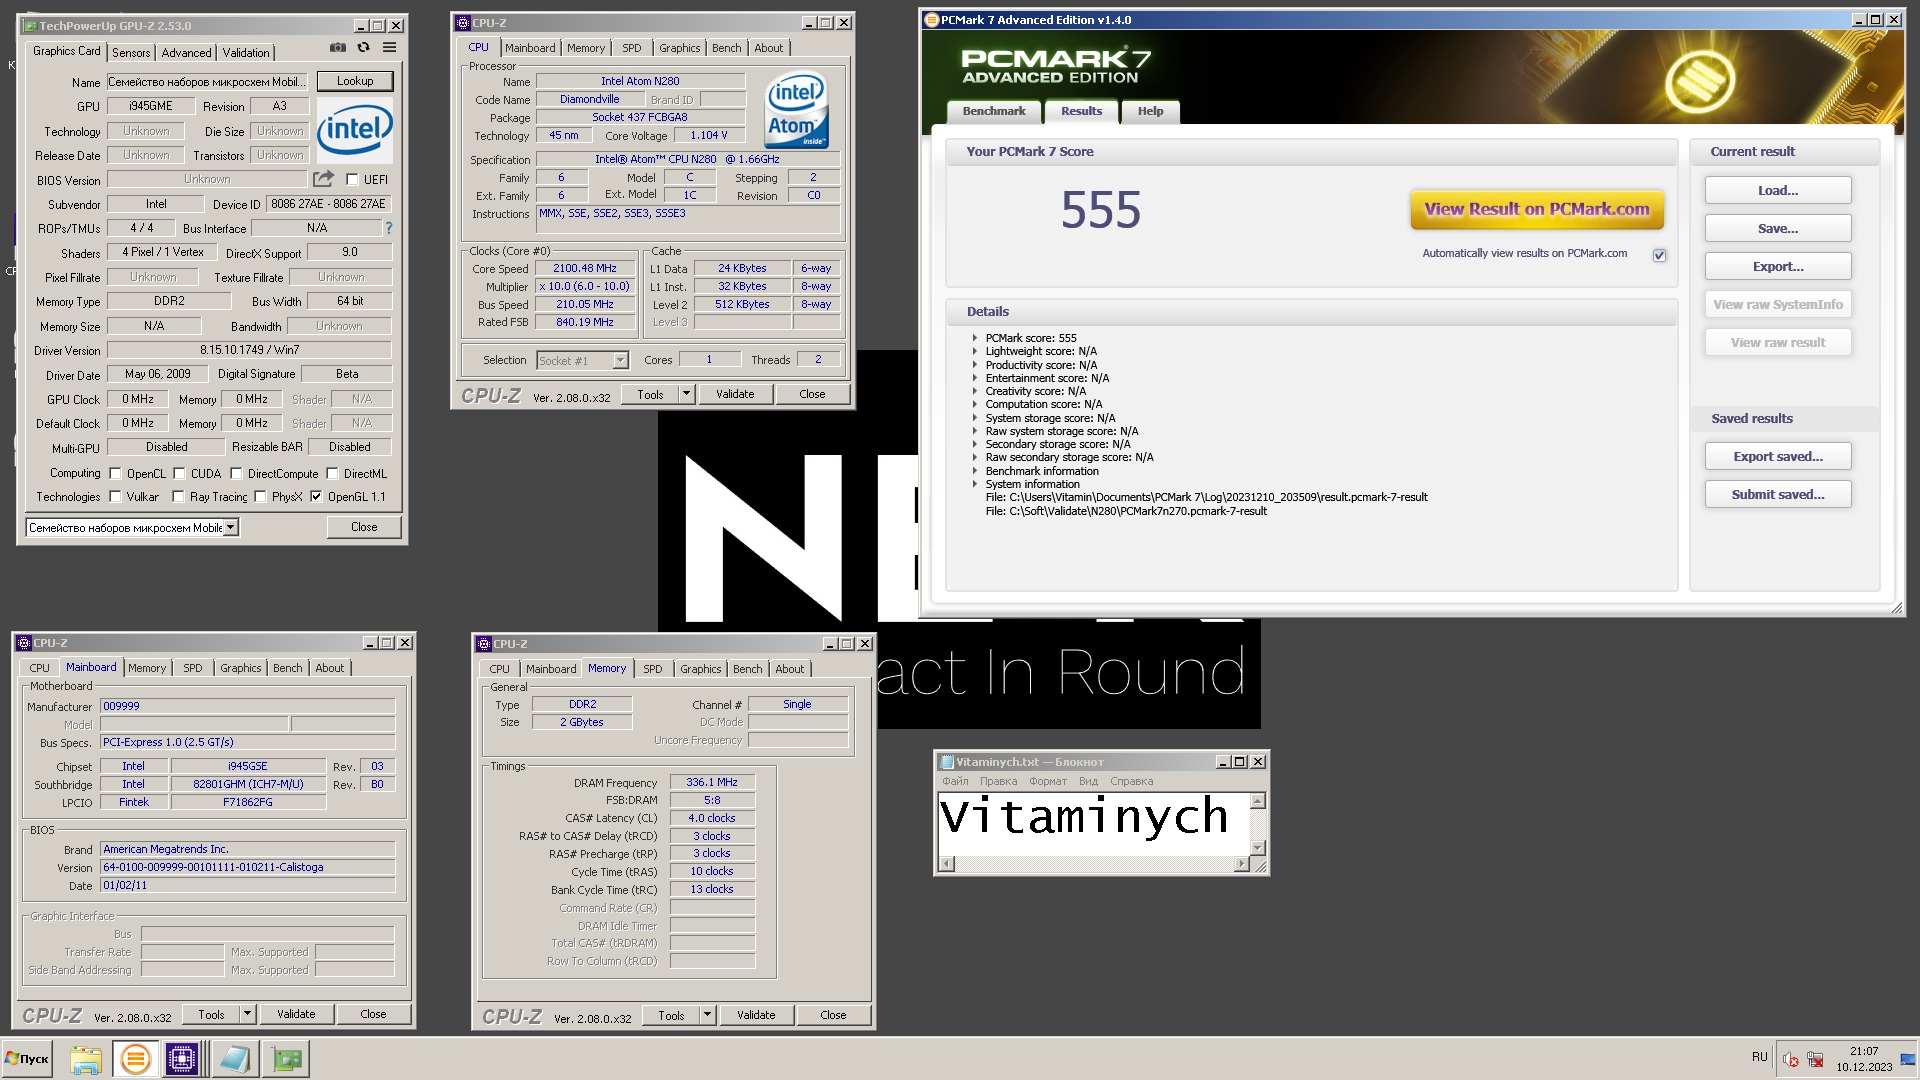Click the Notepad horizontal scrollbar right arrow
The width and height of the screenshot is (1920, 1080).
pos(1243,863)
